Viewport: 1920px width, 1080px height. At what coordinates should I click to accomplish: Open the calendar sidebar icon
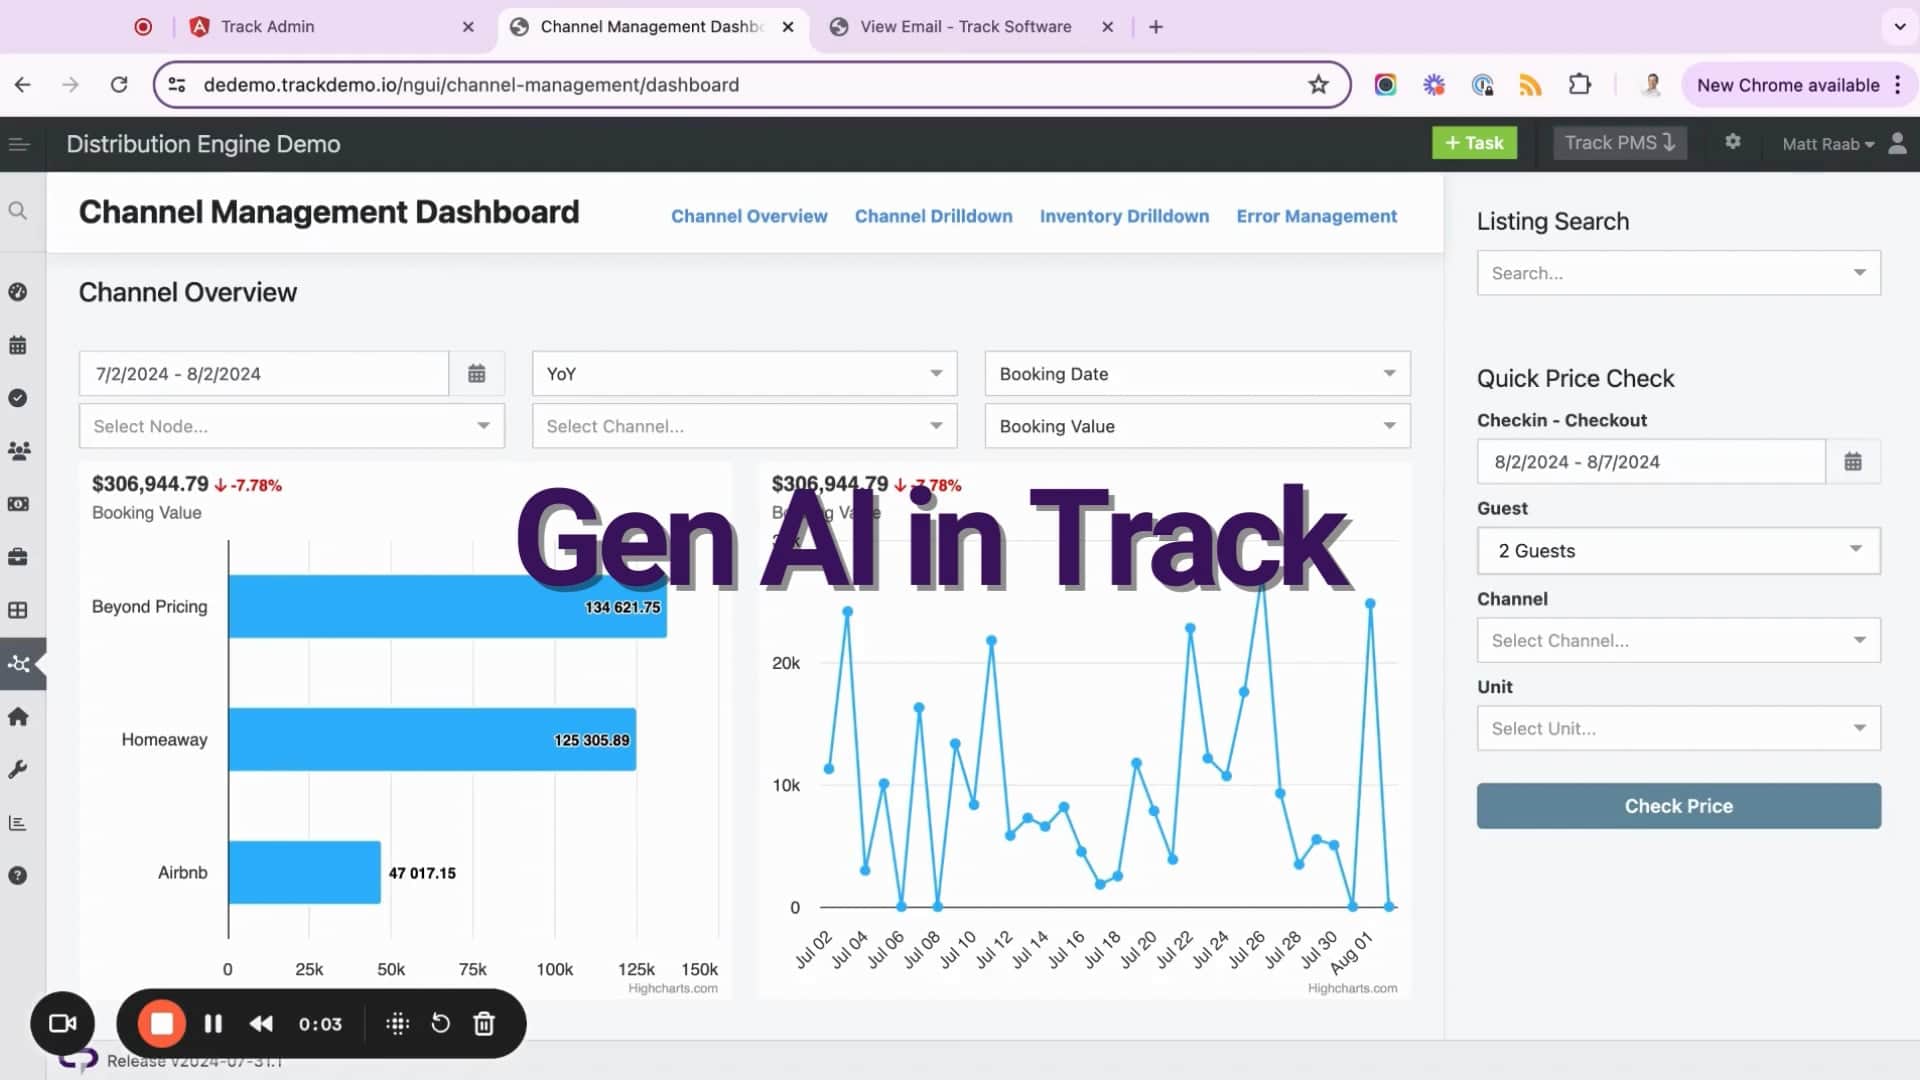[18, 345]
